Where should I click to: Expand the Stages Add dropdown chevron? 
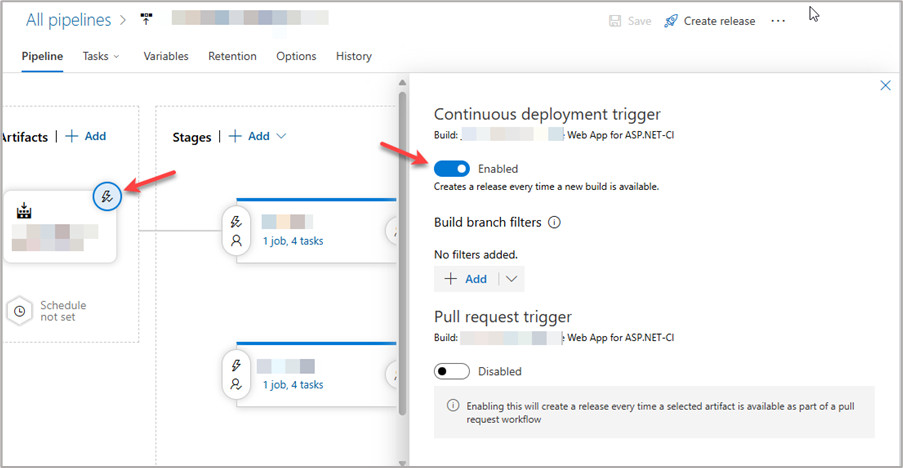(x=281, y=136)
